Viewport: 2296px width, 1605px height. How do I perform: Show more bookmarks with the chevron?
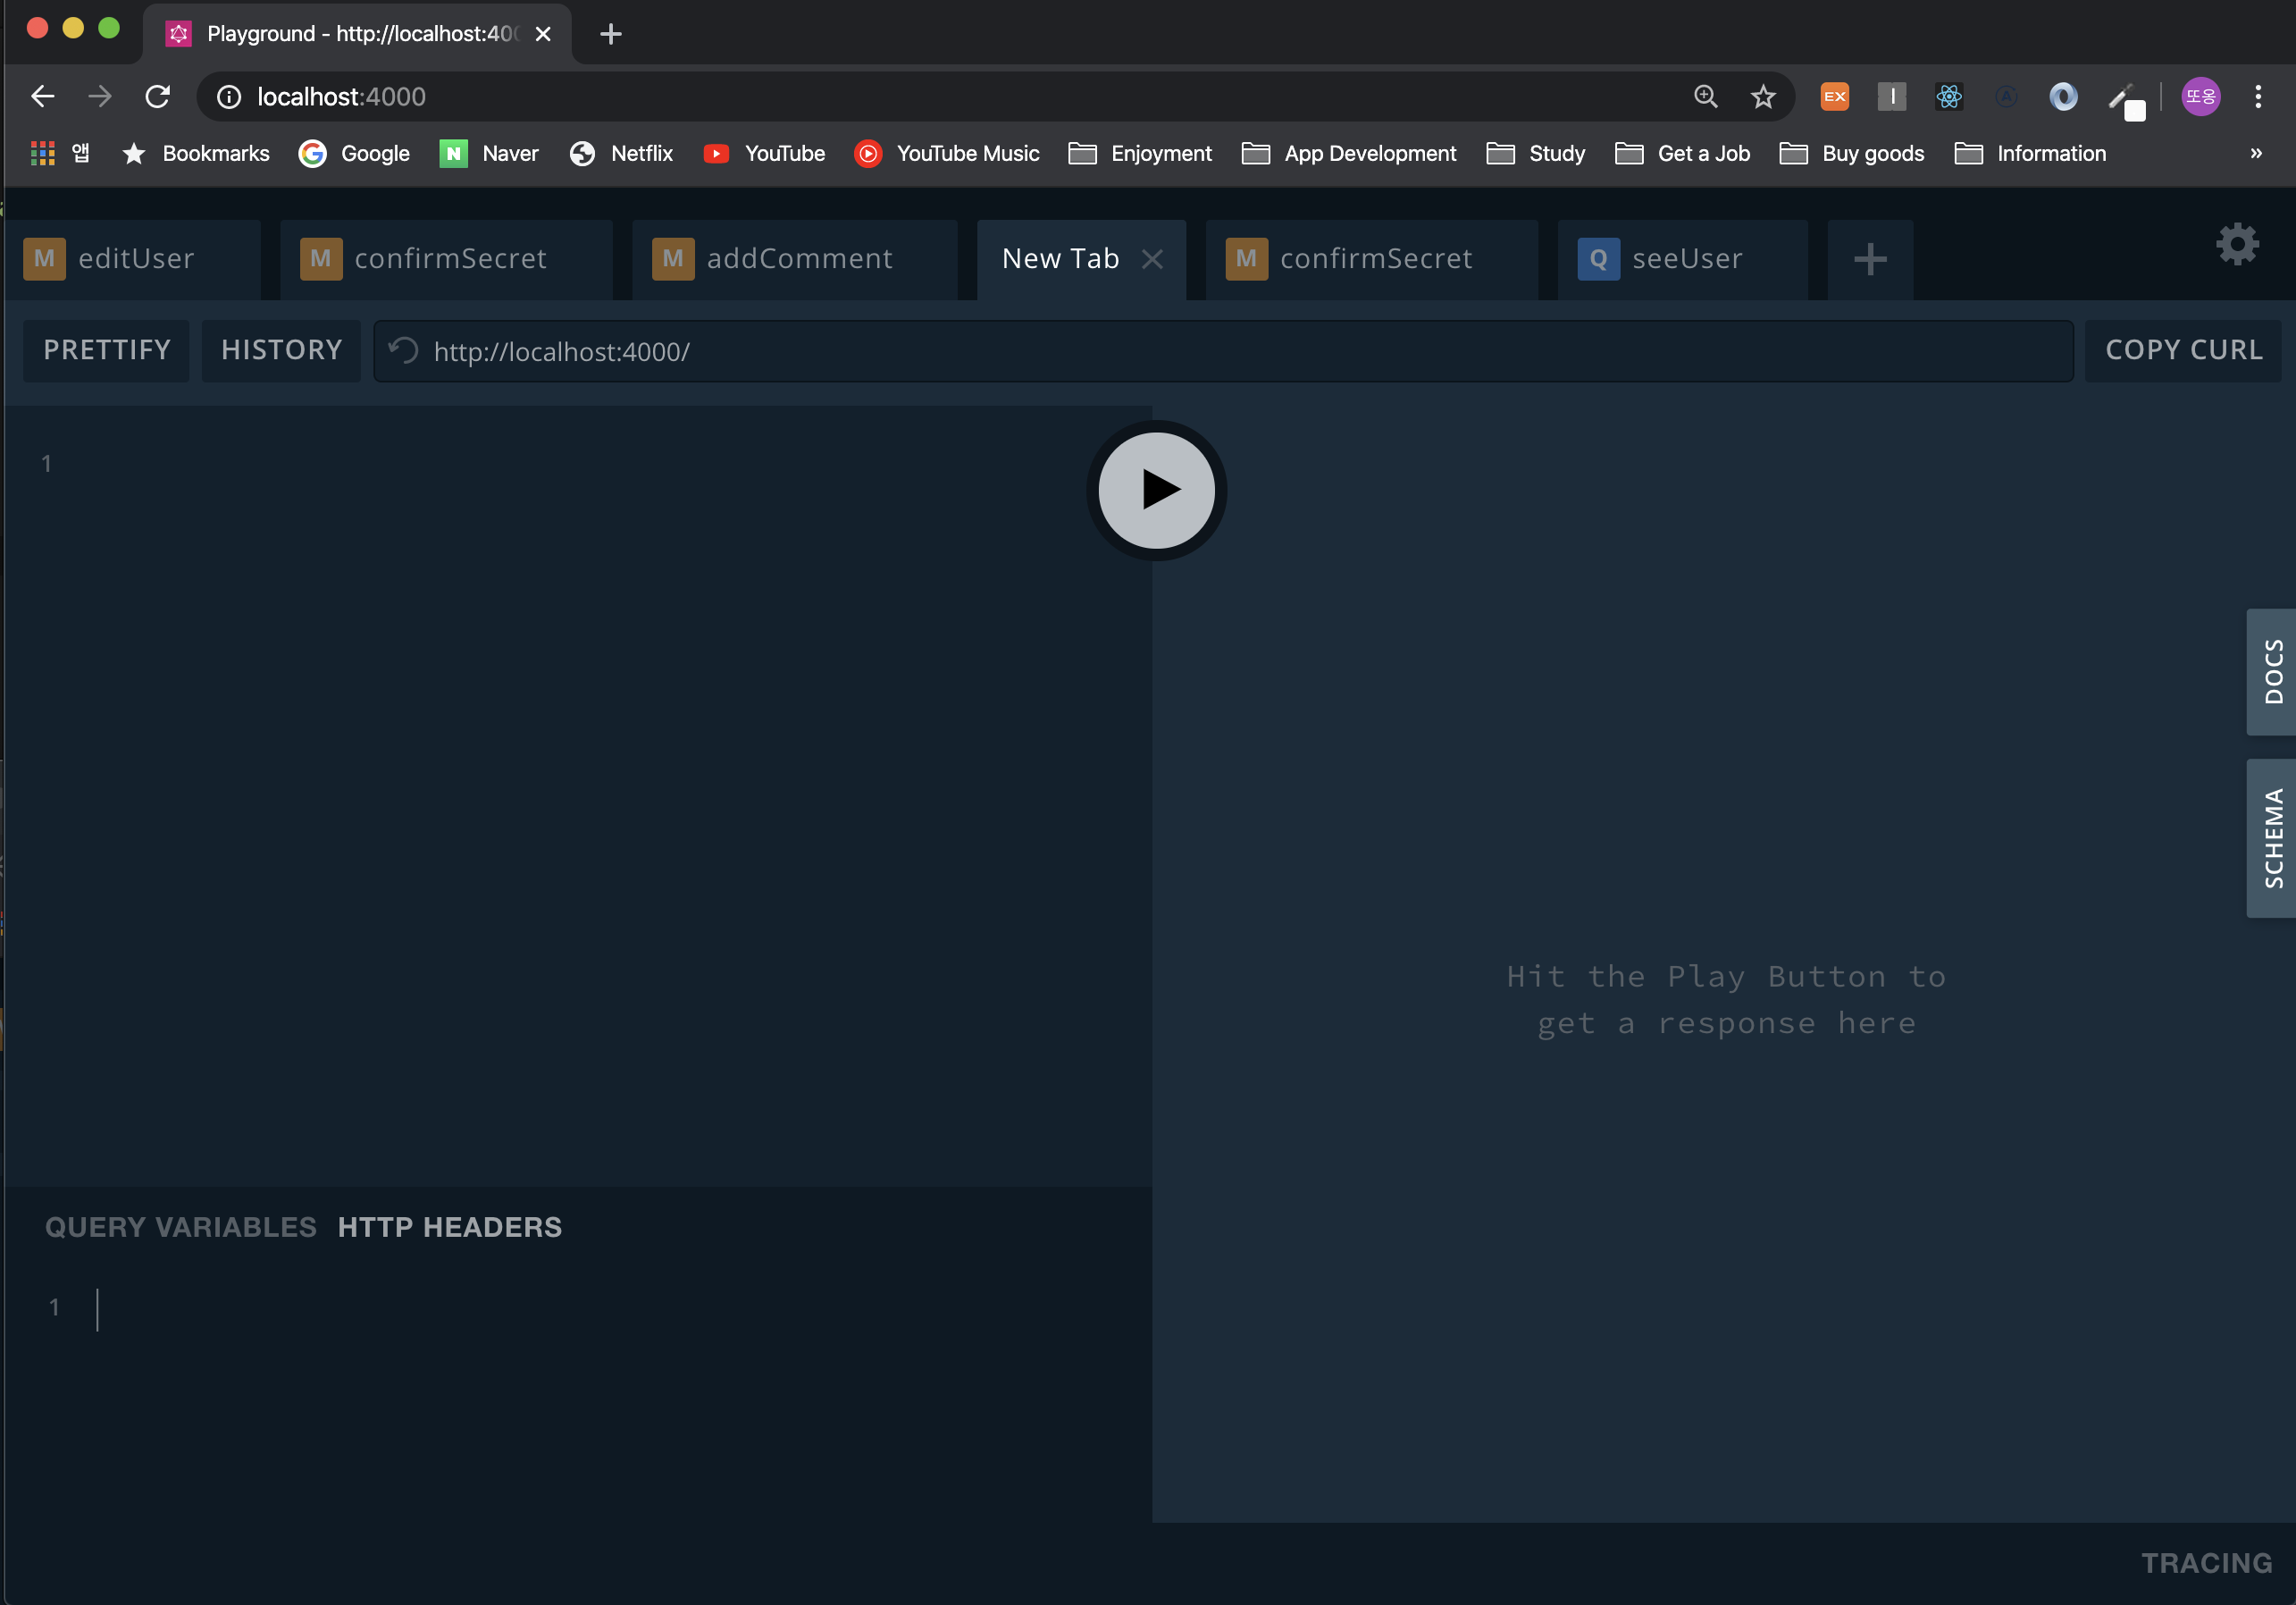tap(2256, 153)
